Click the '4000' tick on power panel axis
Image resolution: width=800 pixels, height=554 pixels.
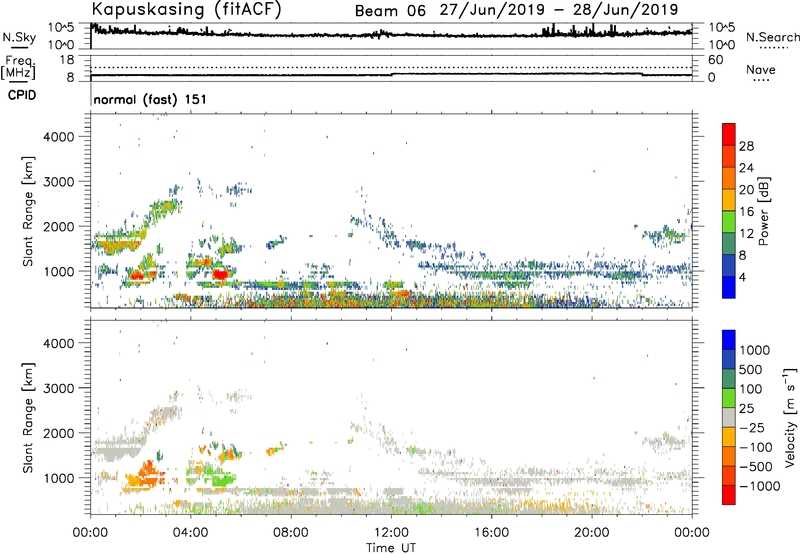tap(58, 137)
